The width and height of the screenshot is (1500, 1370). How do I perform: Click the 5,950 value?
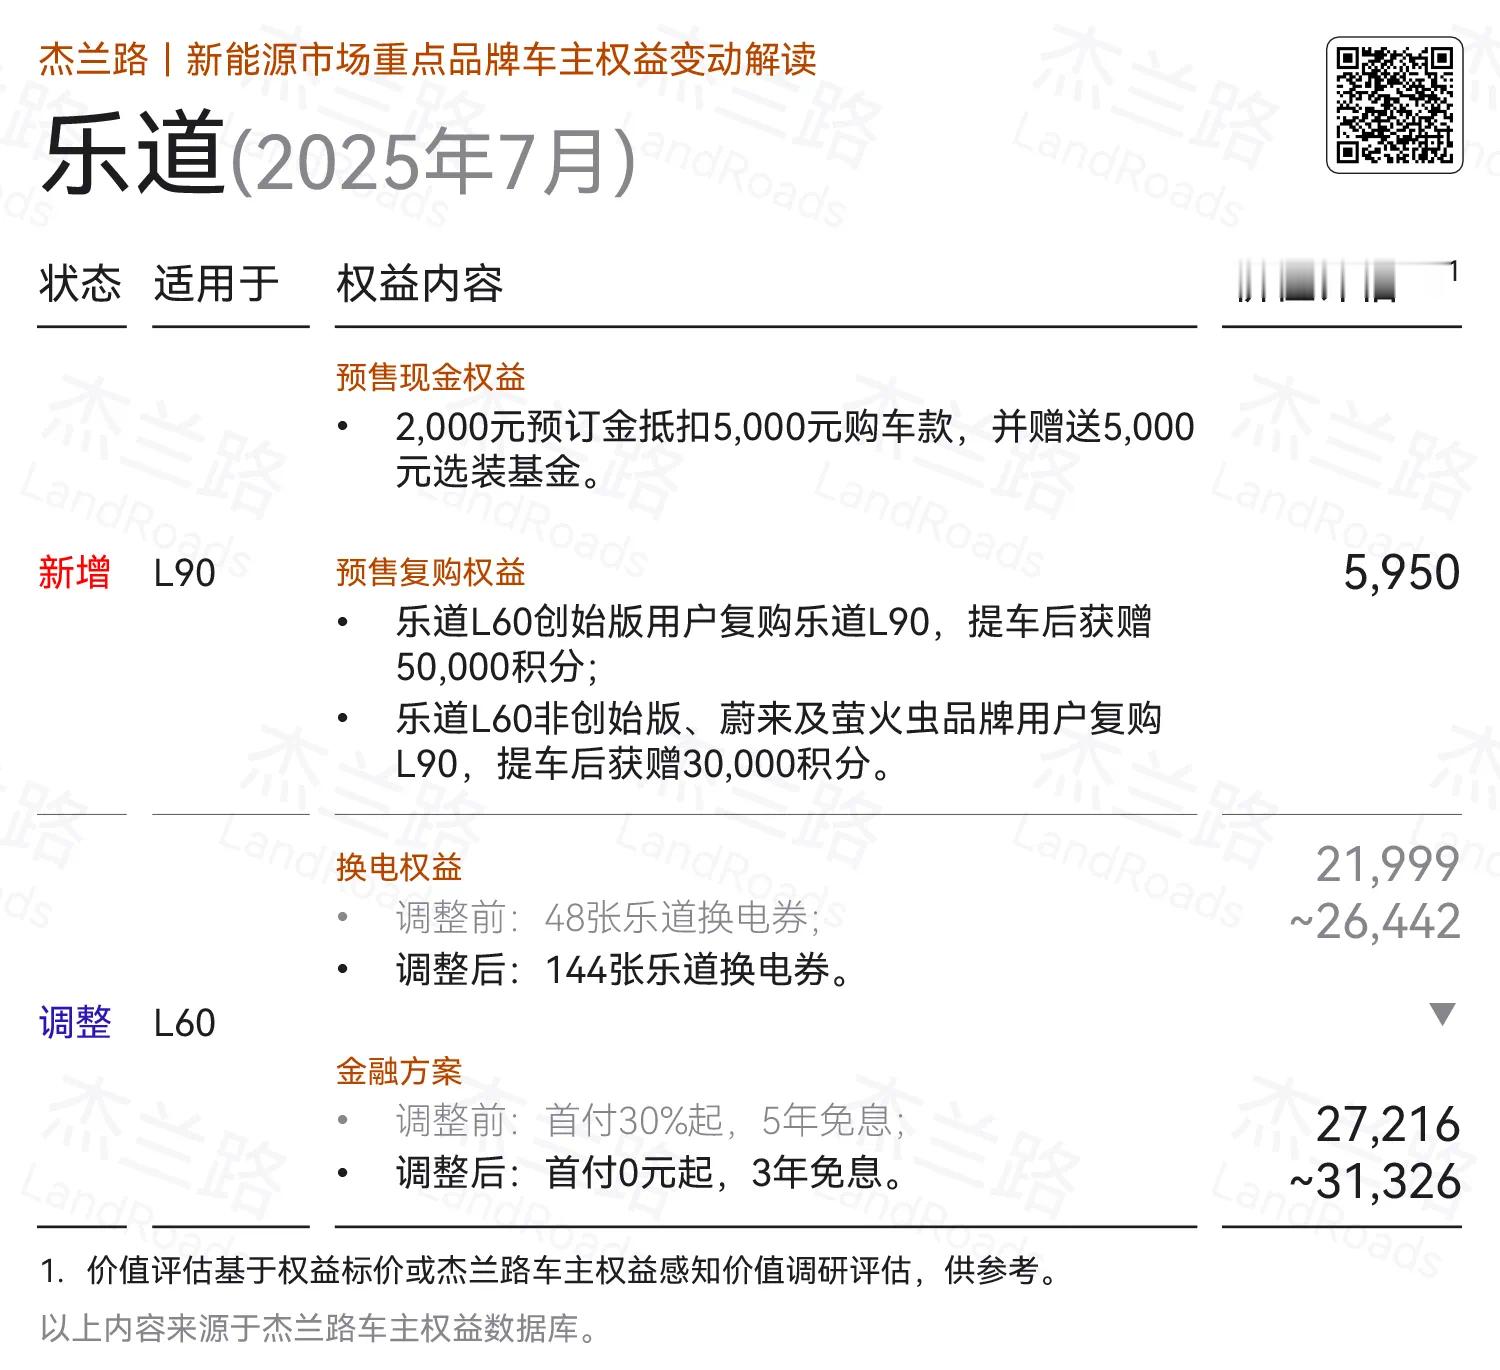click(x=1401, y=572)
